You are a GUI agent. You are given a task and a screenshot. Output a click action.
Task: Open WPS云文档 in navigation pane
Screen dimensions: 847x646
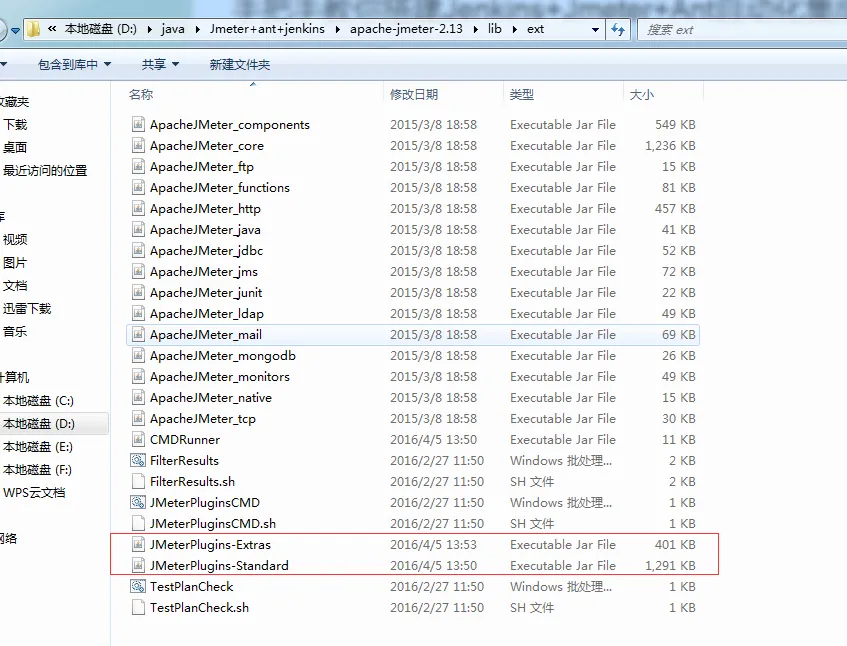pos(34,493)
